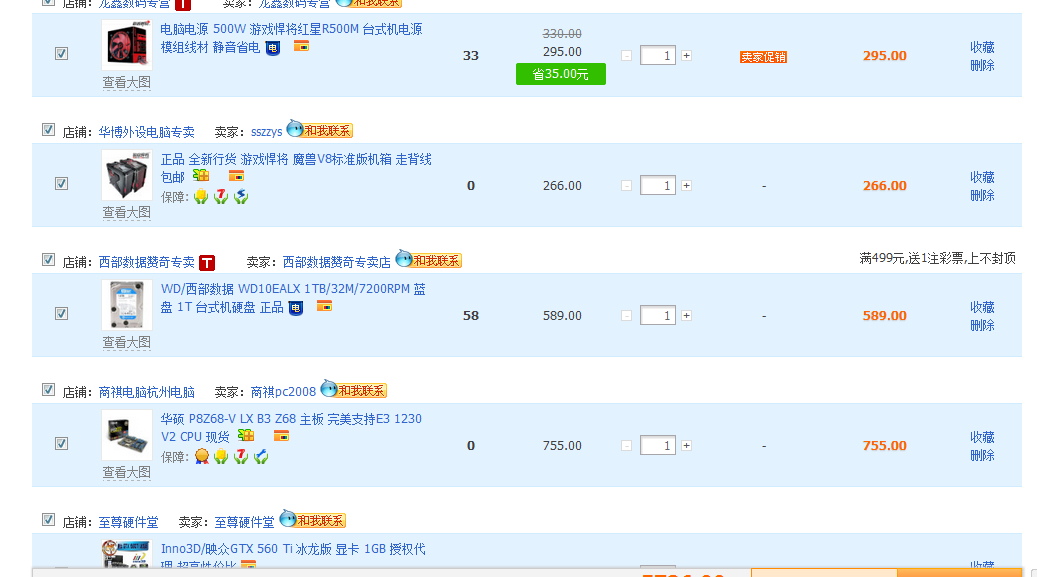This screenshot has width=1037, height=577.
Task: Increase quantity of the 500W power supply
Action: (x=686, y=56)
